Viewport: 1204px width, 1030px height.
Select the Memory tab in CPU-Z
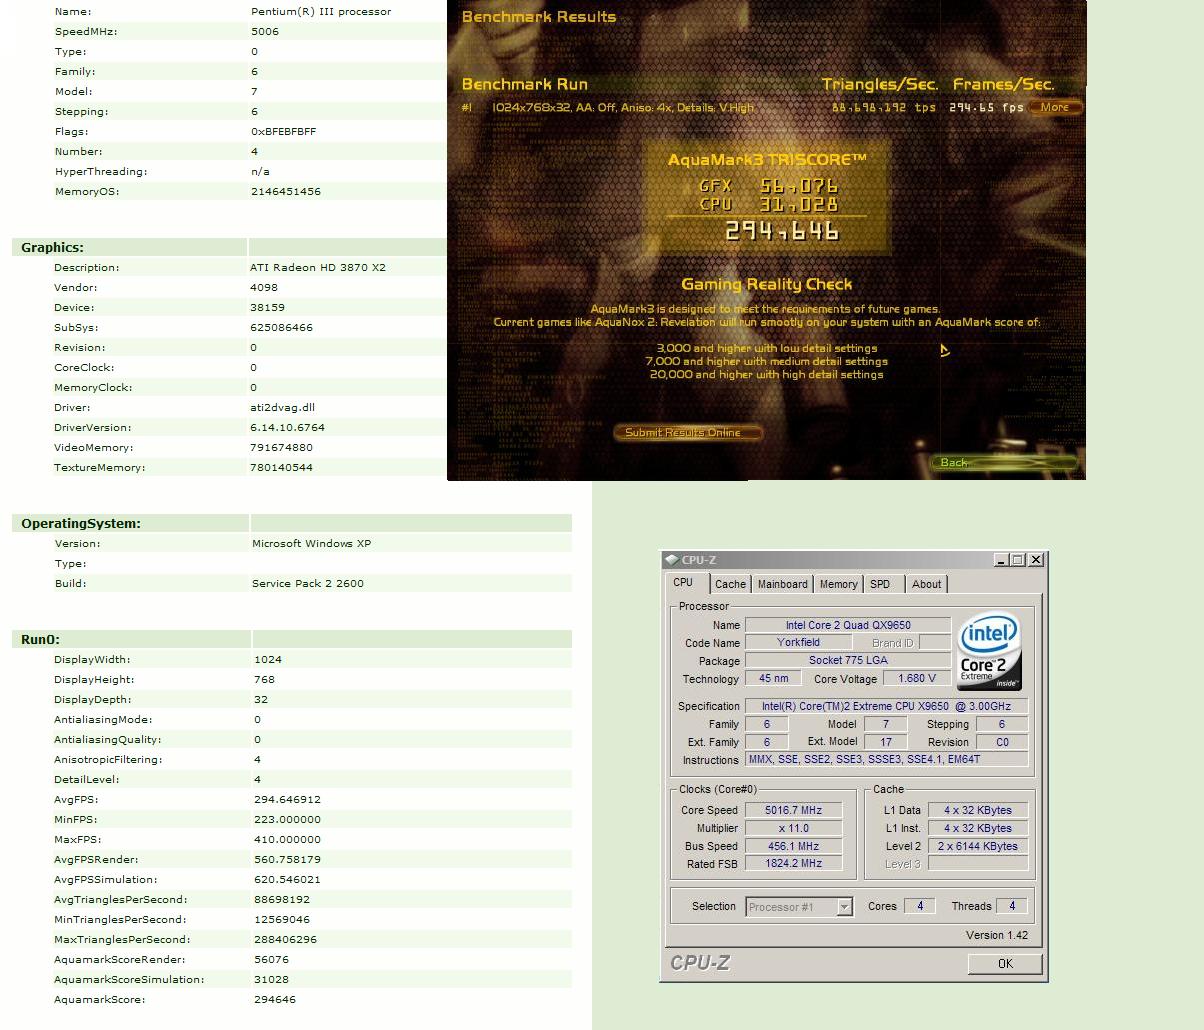(x=838, y=584)
